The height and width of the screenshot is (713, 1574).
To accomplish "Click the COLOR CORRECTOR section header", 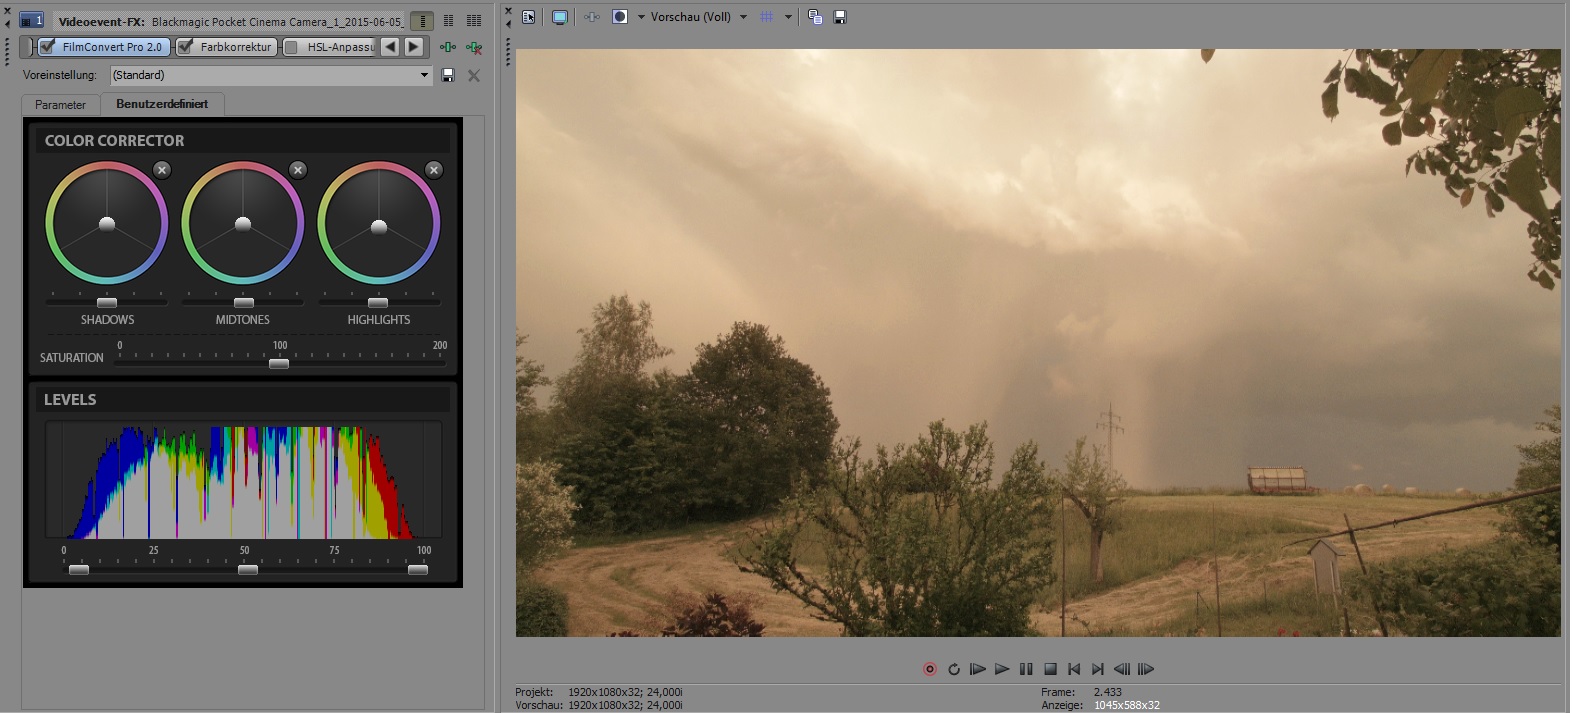I will (243, 141).
